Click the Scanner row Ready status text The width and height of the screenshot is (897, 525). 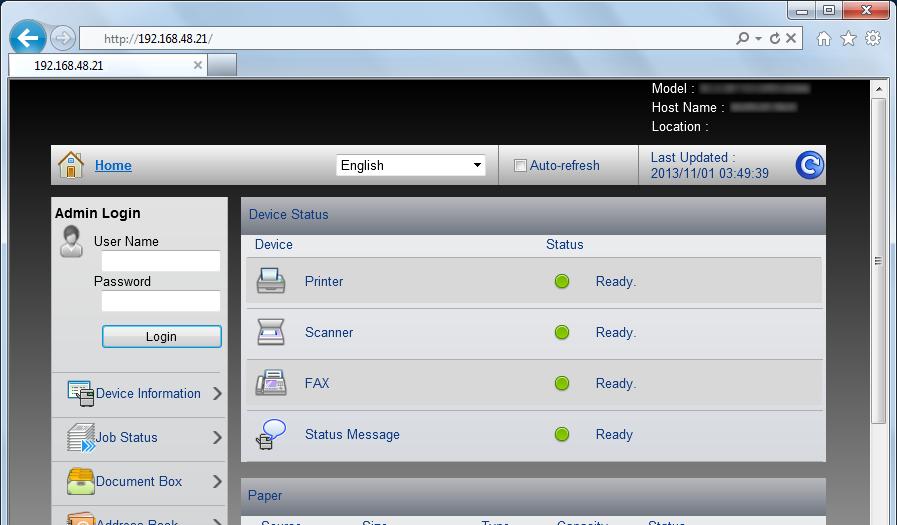tap(616, 332)
